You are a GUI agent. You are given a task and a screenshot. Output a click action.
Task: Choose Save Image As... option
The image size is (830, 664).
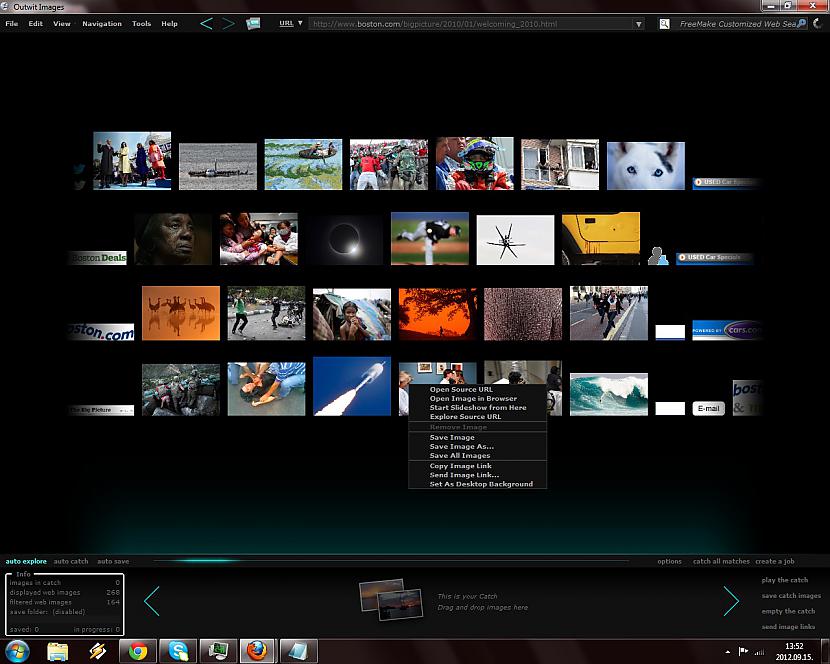(477, 446)
